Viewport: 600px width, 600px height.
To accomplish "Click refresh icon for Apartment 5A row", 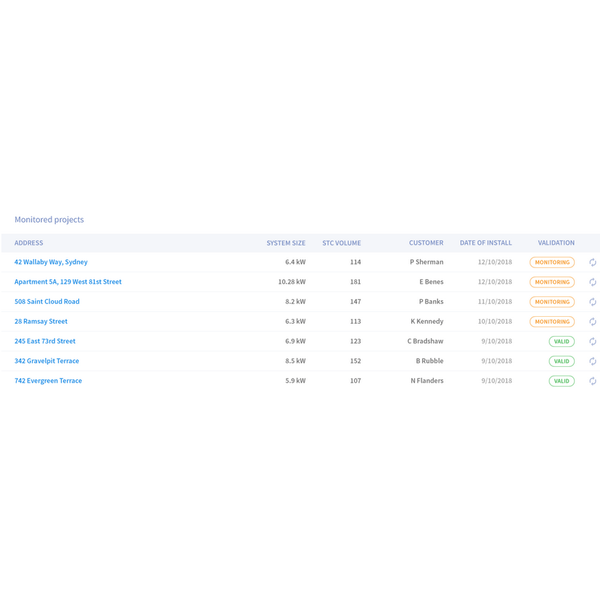I will 592,282.
